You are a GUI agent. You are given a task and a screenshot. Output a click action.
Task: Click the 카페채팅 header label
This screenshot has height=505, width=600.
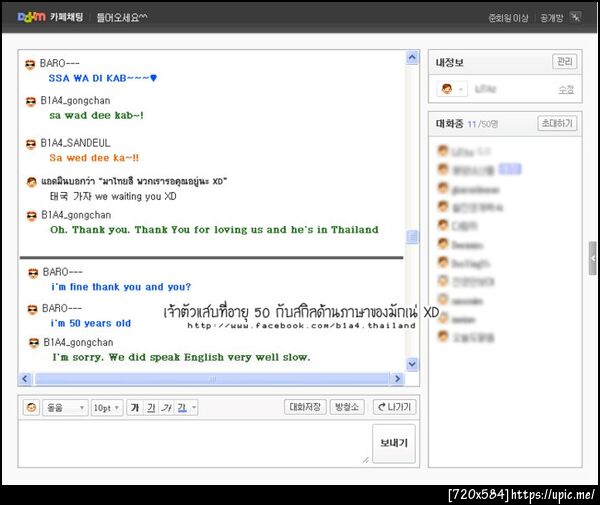point(67,17)
